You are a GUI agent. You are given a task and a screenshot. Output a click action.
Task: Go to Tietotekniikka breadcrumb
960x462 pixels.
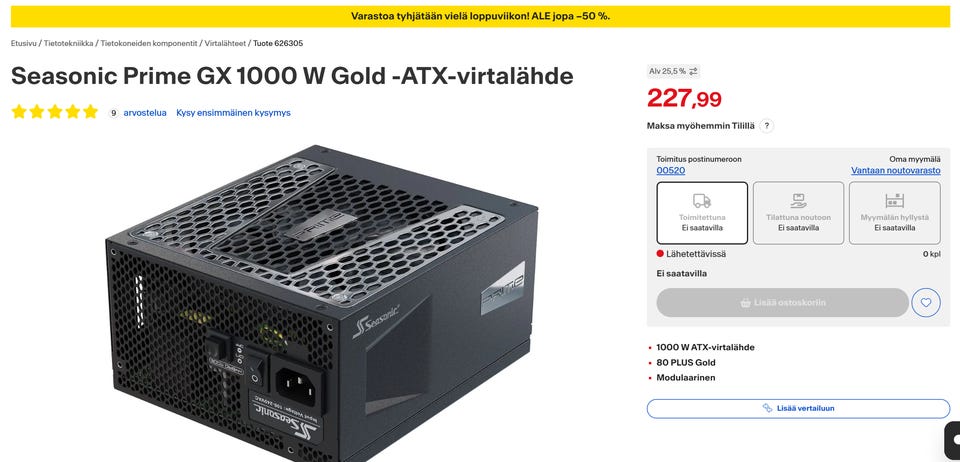(69, 43)
